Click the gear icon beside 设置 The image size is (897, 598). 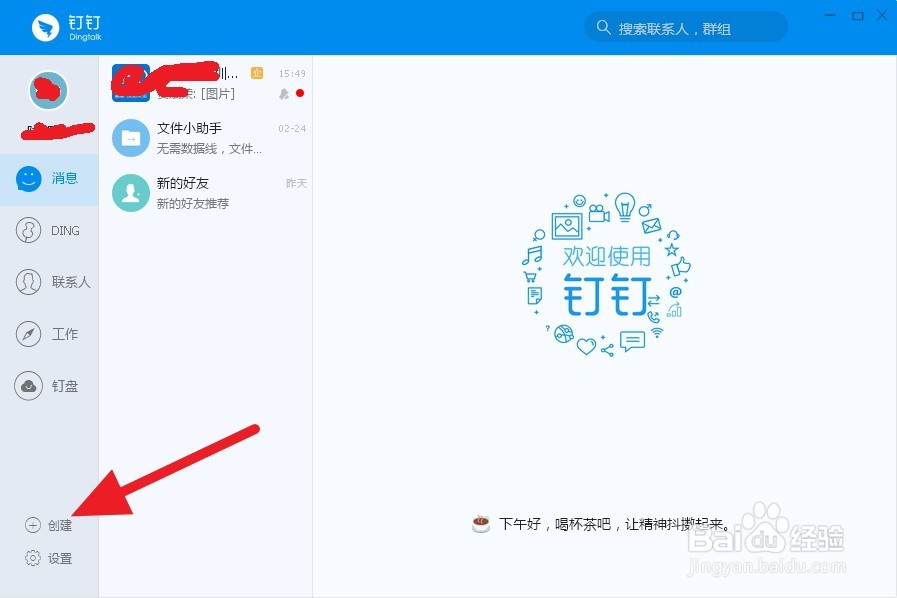tap(33, 558)
